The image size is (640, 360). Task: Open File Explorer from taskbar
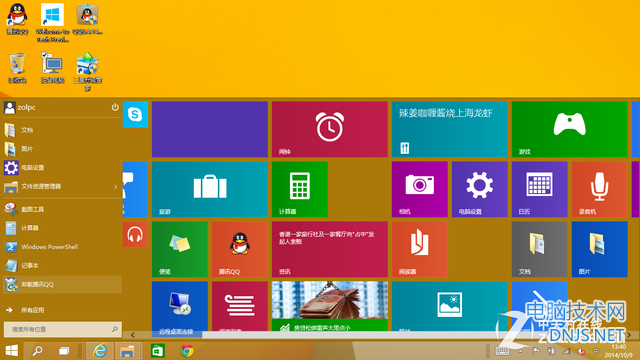tap(127, 351)
